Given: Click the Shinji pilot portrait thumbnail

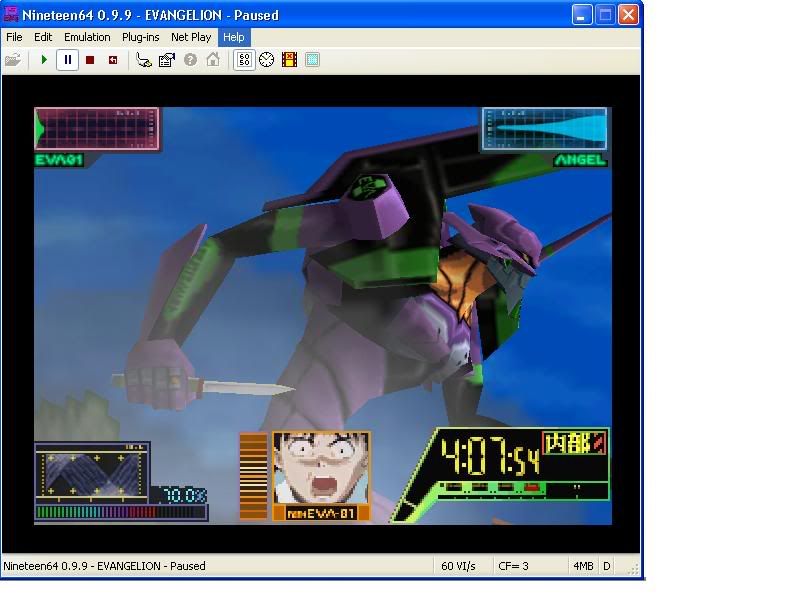Looking at the screenshot, I should (x=321, y=468).
